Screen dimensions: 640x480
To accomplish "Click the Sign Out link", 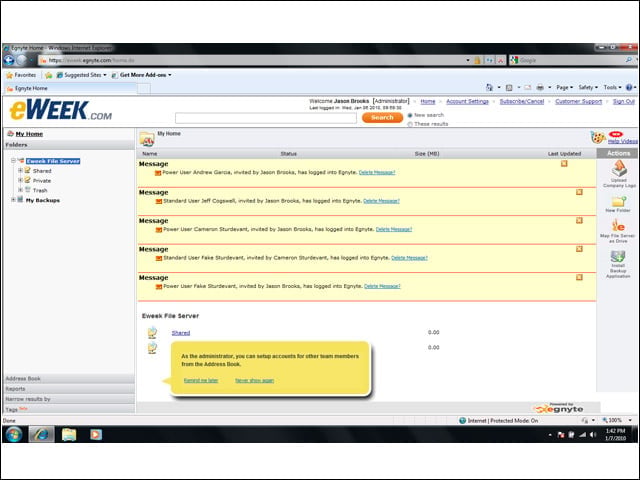I will tap(624, 101).
